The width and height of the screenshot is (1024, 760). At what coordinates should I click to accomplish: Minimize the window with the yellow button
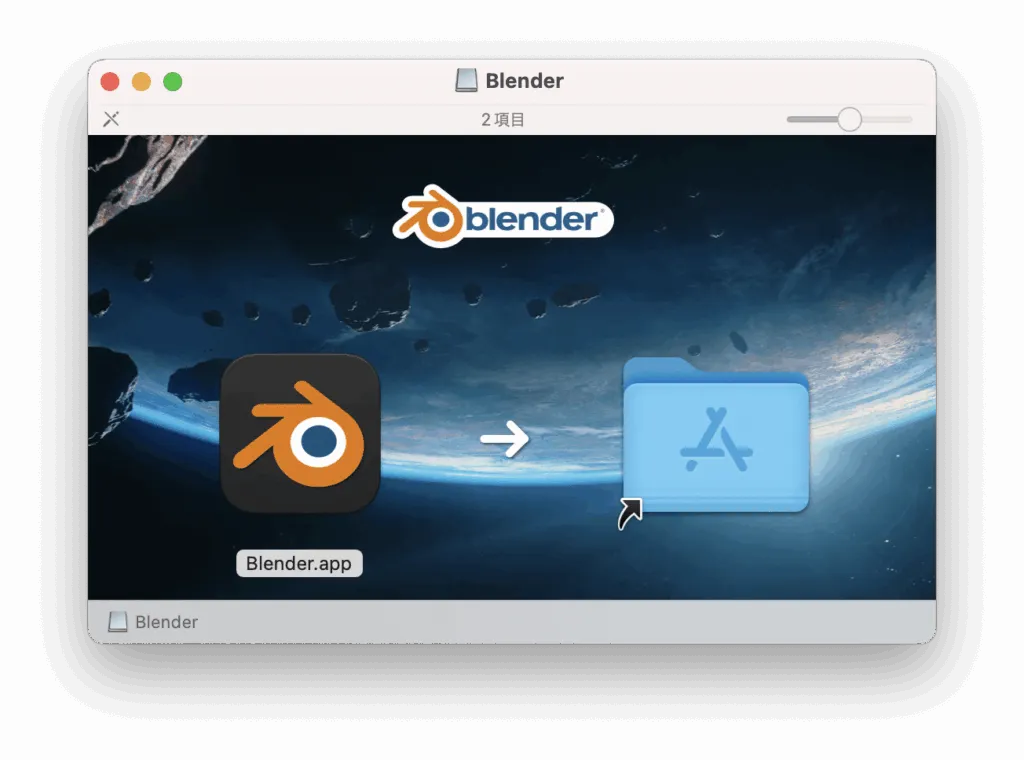tap(141, 82)
